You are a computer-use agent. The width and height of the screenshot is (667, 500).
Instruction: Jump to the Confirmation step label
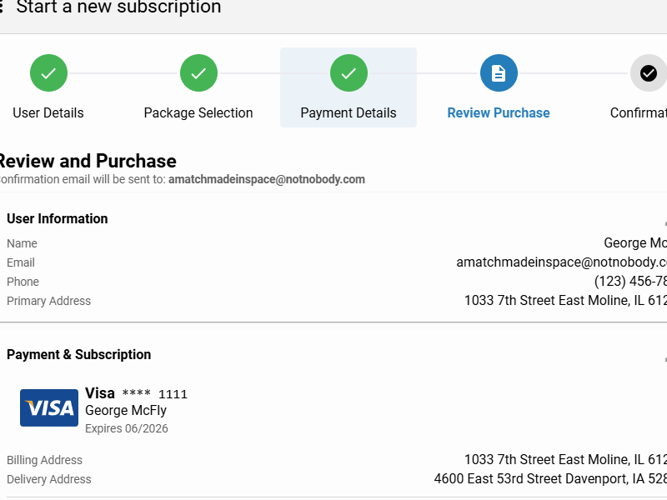[638, 113]
